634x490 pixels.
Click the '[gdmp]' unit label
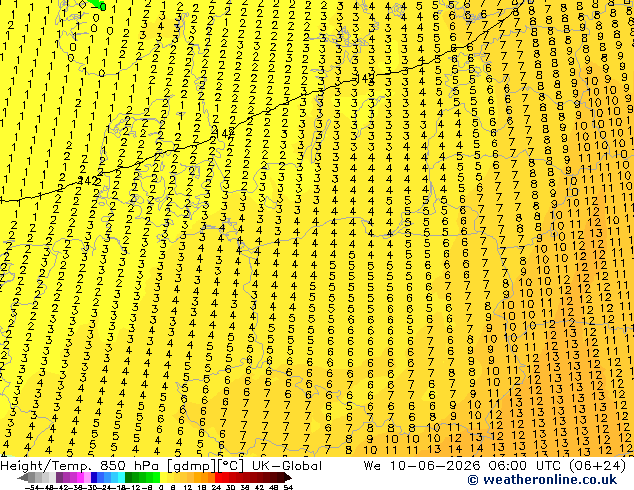(192, 466)
